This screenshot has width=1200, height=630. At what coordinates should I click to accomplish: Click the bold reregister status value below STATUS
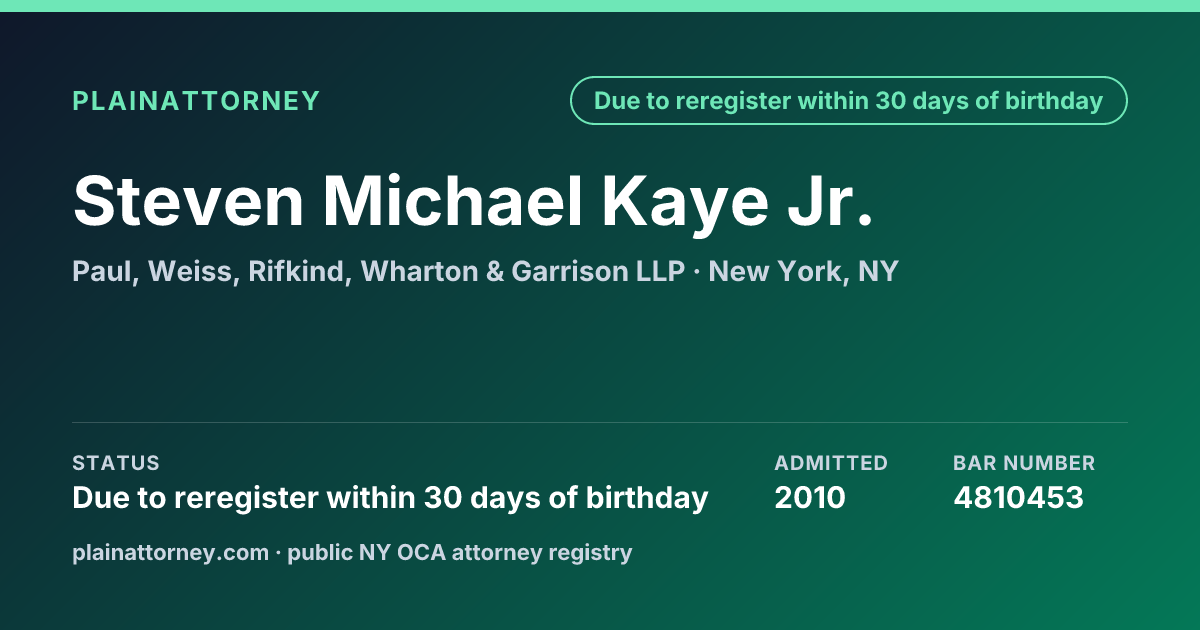click(x=390, y=498)
